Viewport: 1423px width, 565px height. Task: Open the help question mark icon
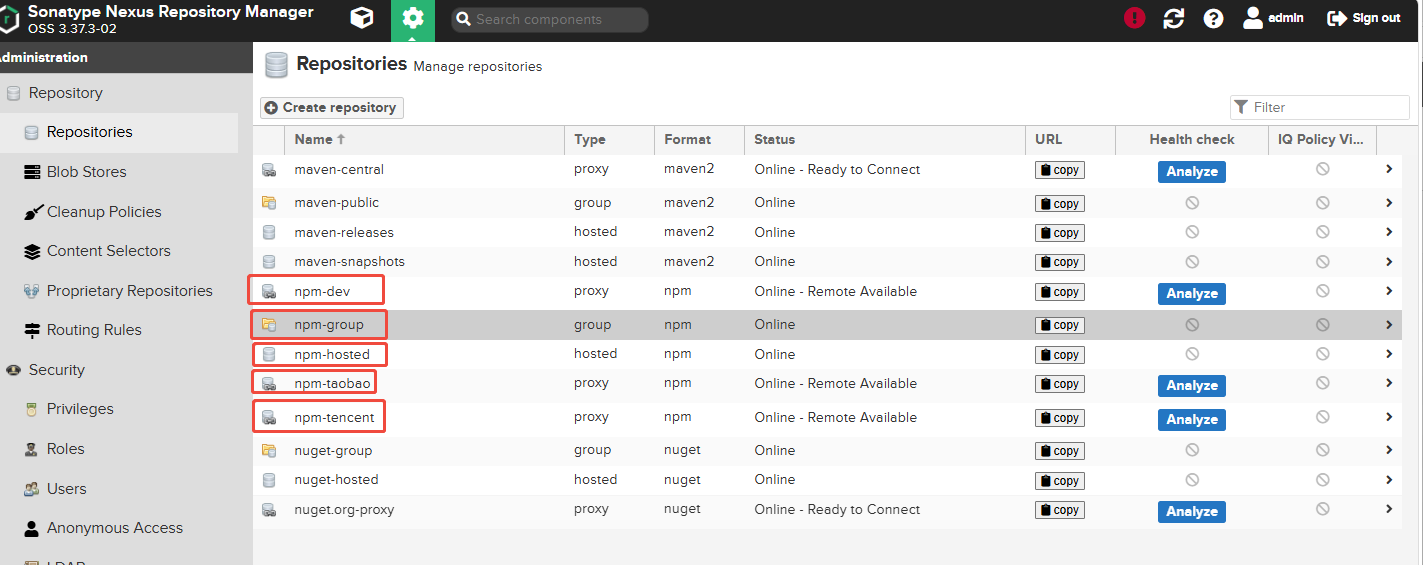click(1214, 18)
